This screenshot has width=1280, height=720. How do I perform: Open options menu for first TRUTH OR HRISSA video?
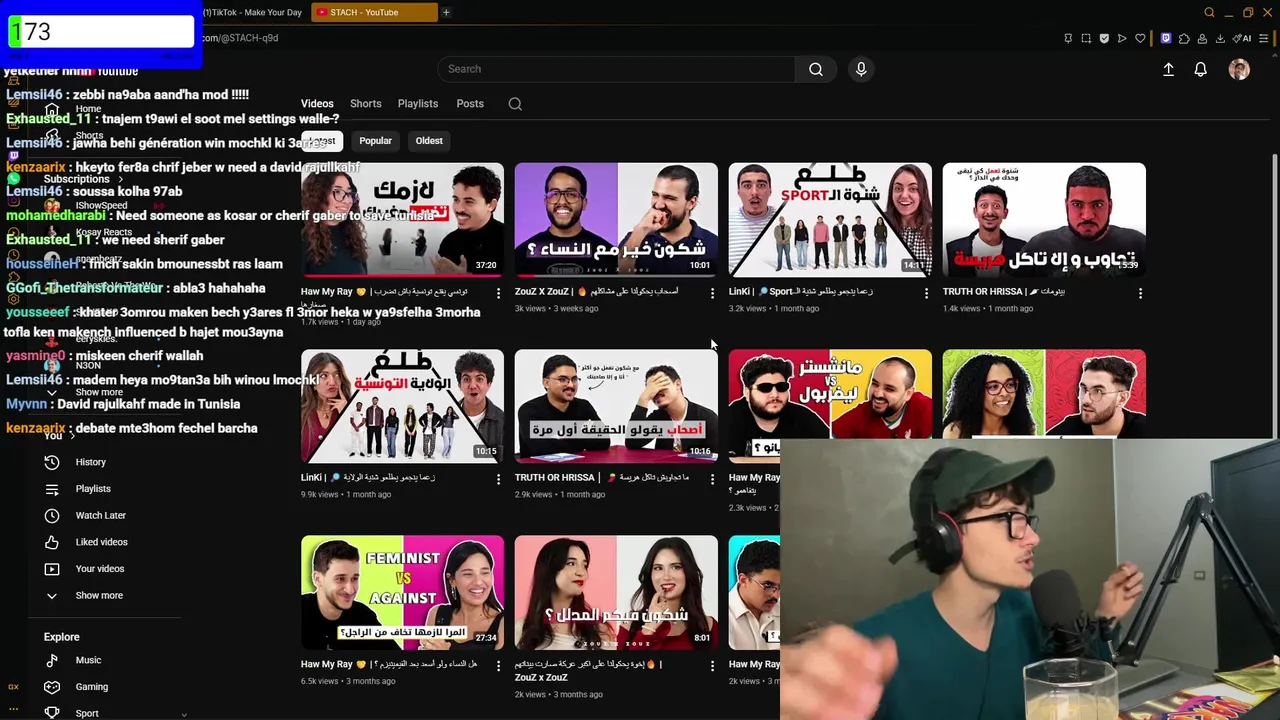tap(1140, 293)
